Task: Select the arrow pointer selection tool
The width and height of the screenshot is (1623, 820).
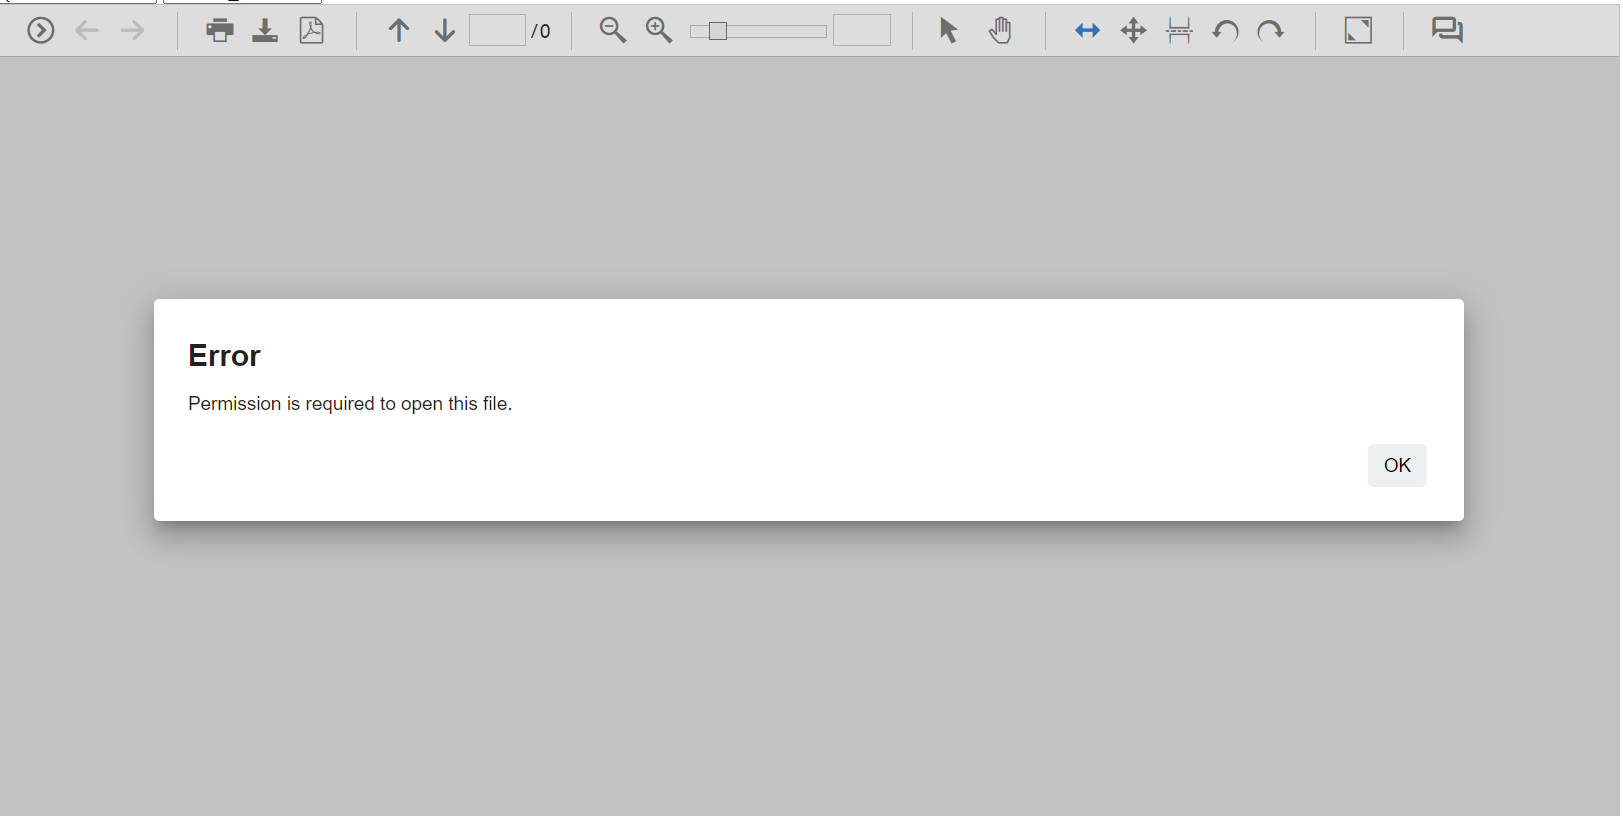Action: [948, 31]
